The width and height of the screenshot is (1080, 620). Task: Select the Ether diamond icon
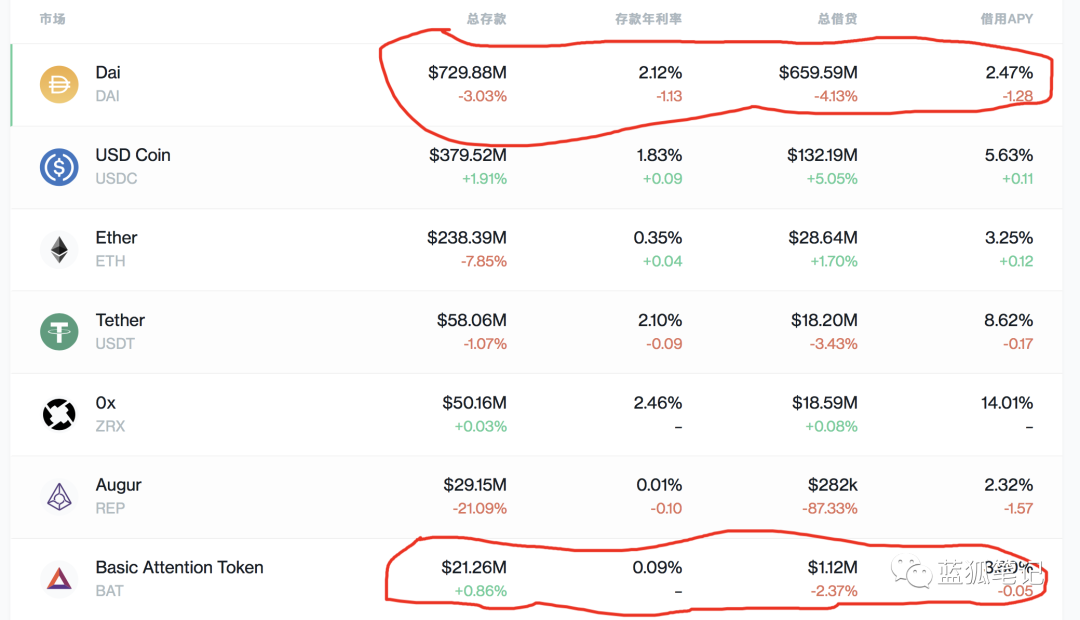[59, 249]
